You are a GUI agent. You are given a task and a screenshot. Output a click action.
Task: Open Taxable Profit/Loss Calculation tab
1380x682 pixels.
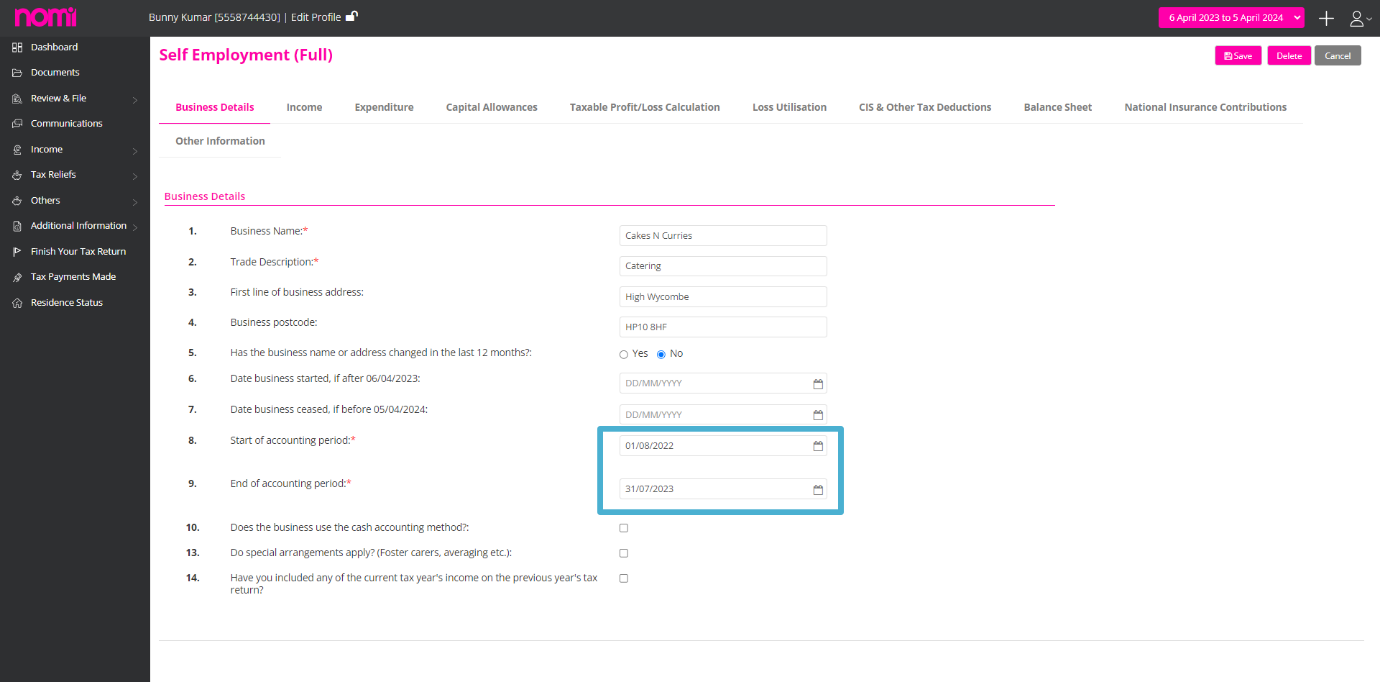[645, 107]
